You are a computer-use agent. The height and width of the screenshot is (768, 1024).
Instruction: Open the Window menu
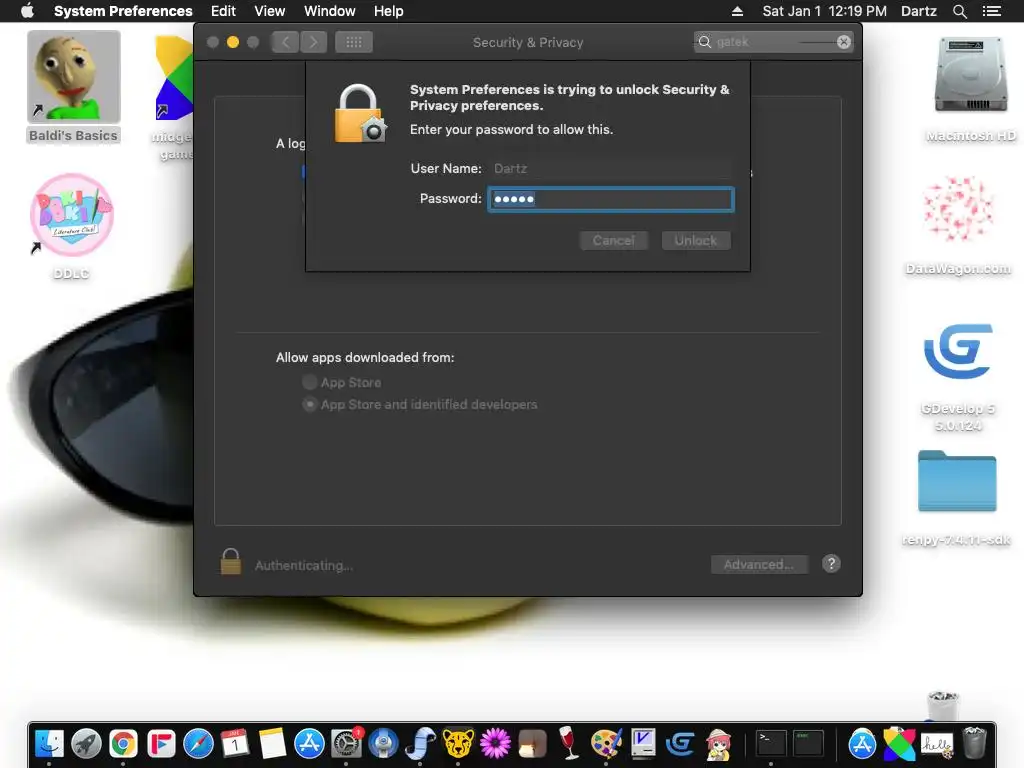point(330,11)
